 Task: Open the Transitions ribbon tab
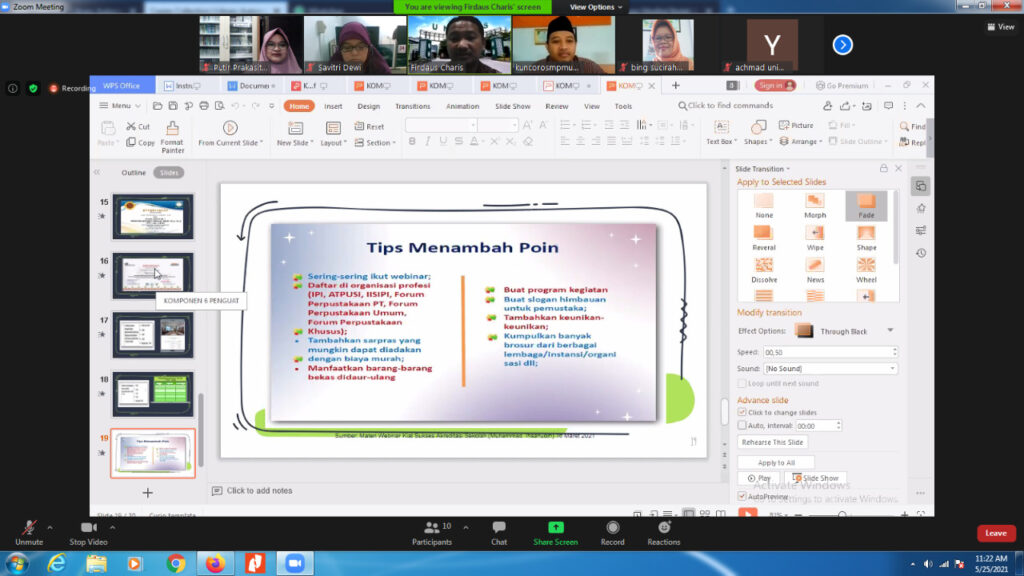pyautogui.click(x=412, y=106)
